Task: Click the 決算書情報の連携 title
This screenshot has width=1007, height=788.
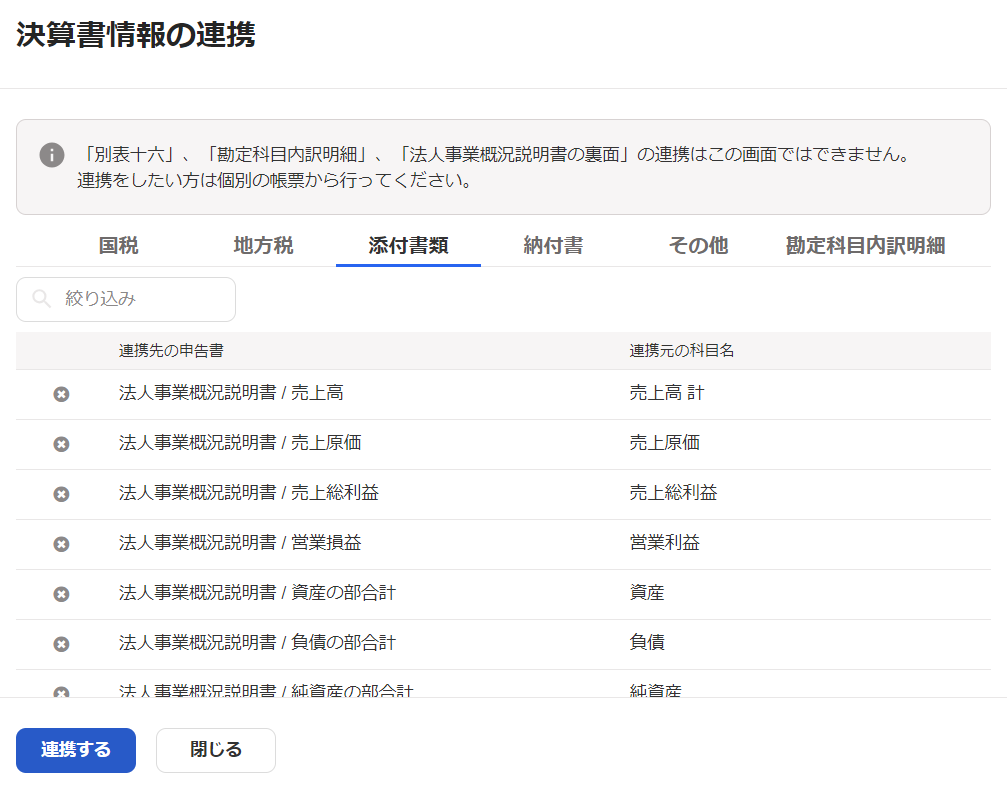Action: pos(136,35)
